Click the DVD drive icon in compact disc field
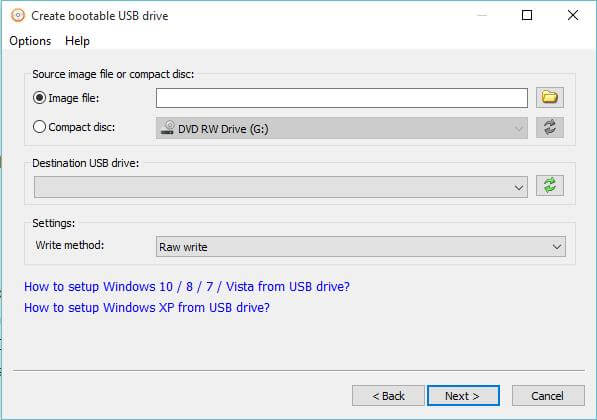Screen dimensions: 597x420 click(167, 128)
